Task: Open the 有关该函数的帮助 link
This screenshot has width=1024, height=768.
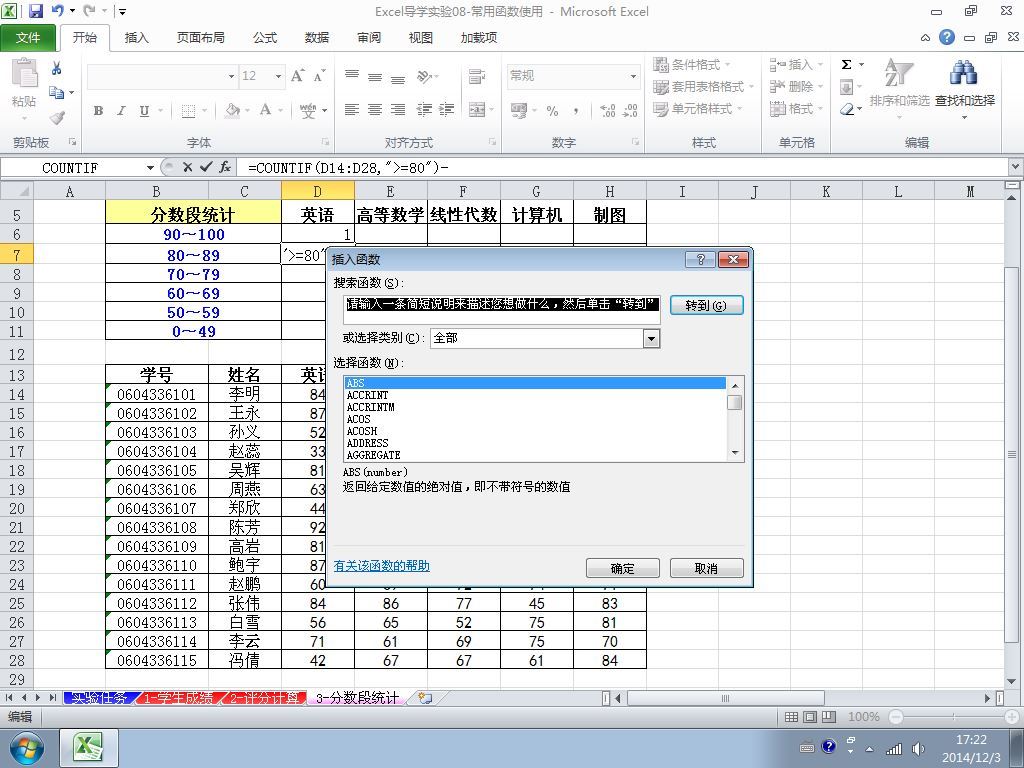Action: [x=381, y=566]
